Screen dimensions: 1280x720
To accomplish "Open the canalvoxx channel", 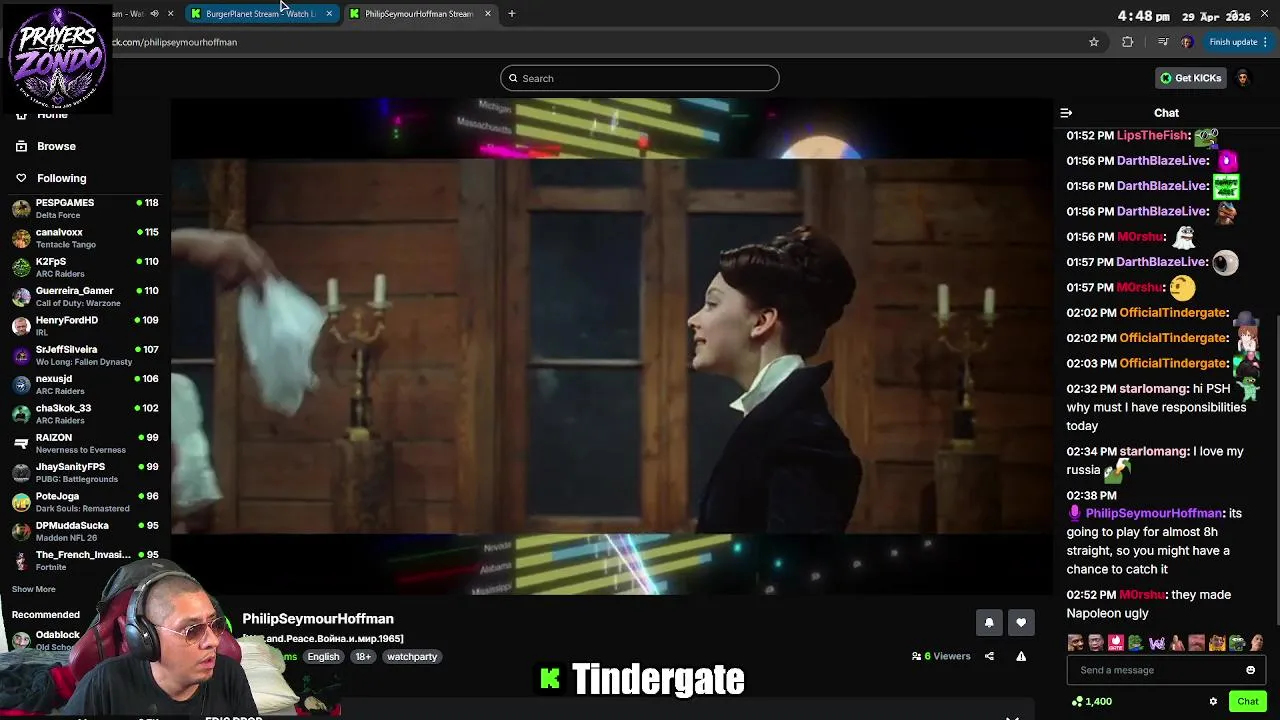I will pos(85,238).
